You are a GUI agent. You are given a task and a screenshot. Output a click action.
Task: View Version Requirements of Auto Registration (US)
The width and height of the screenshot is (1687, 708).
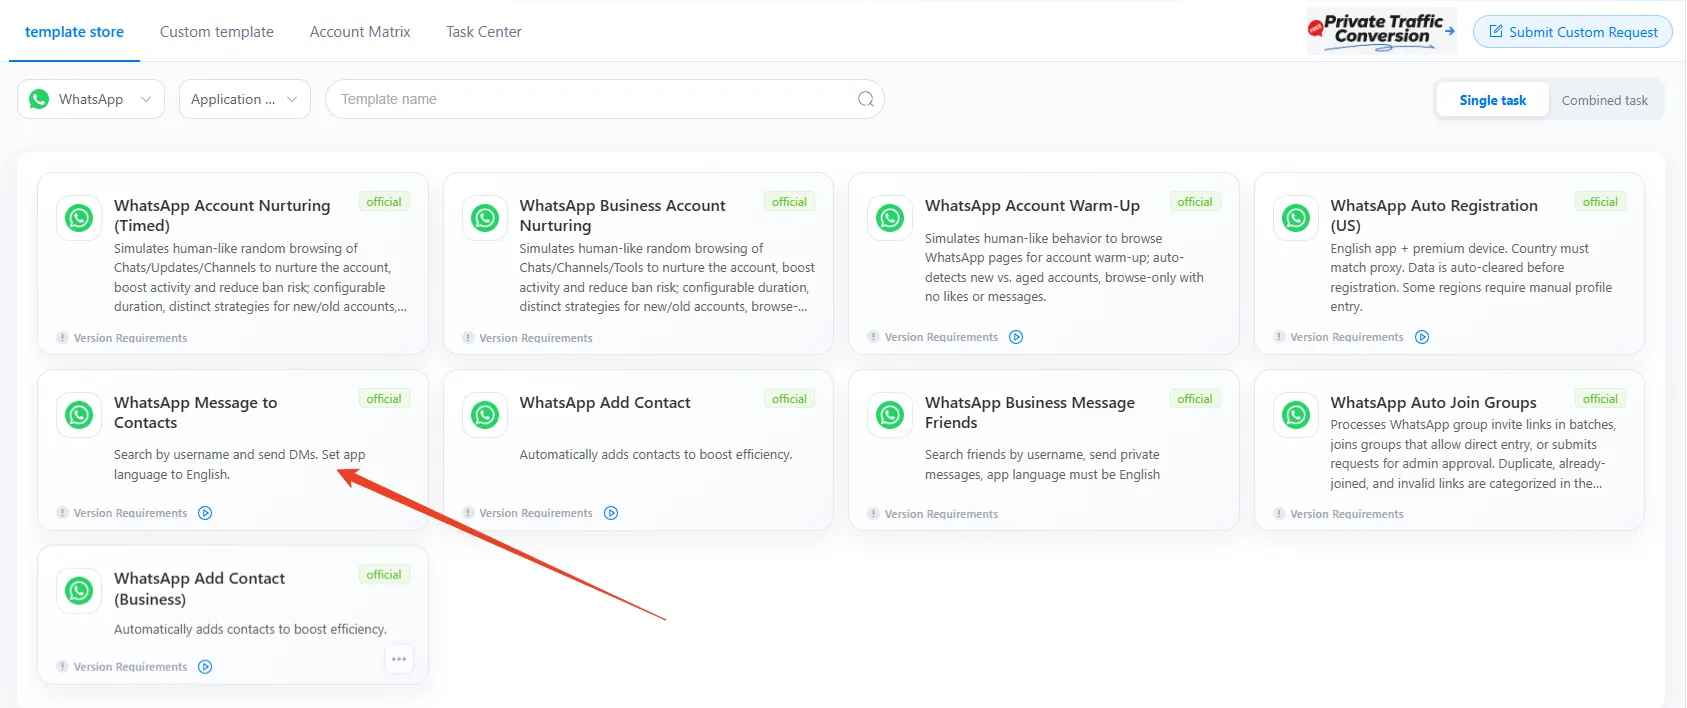tap(1347, 337)
